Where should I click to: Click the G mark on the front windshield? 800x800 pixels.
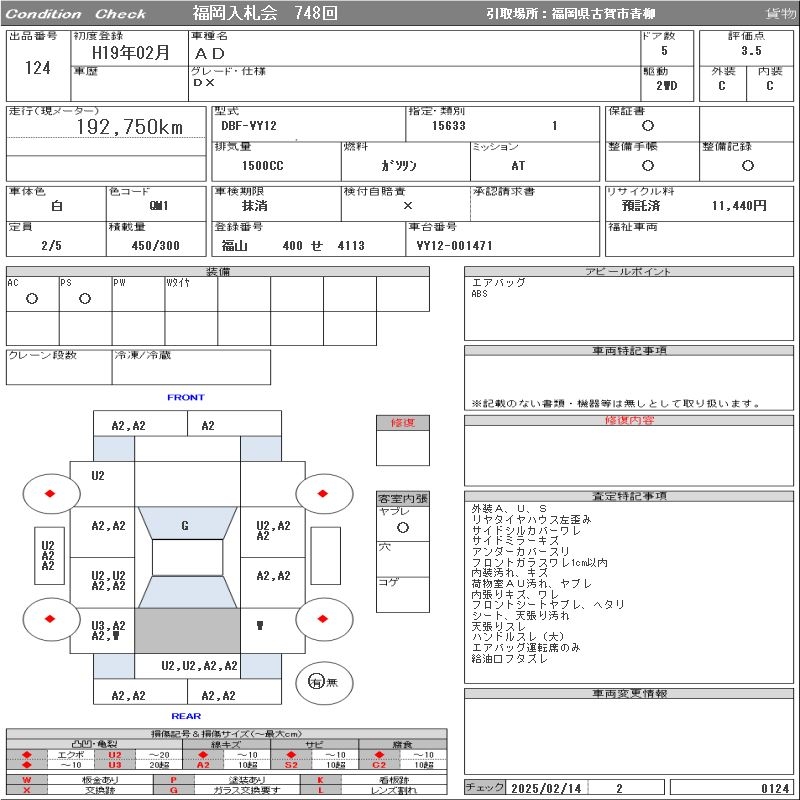point(185,526)
